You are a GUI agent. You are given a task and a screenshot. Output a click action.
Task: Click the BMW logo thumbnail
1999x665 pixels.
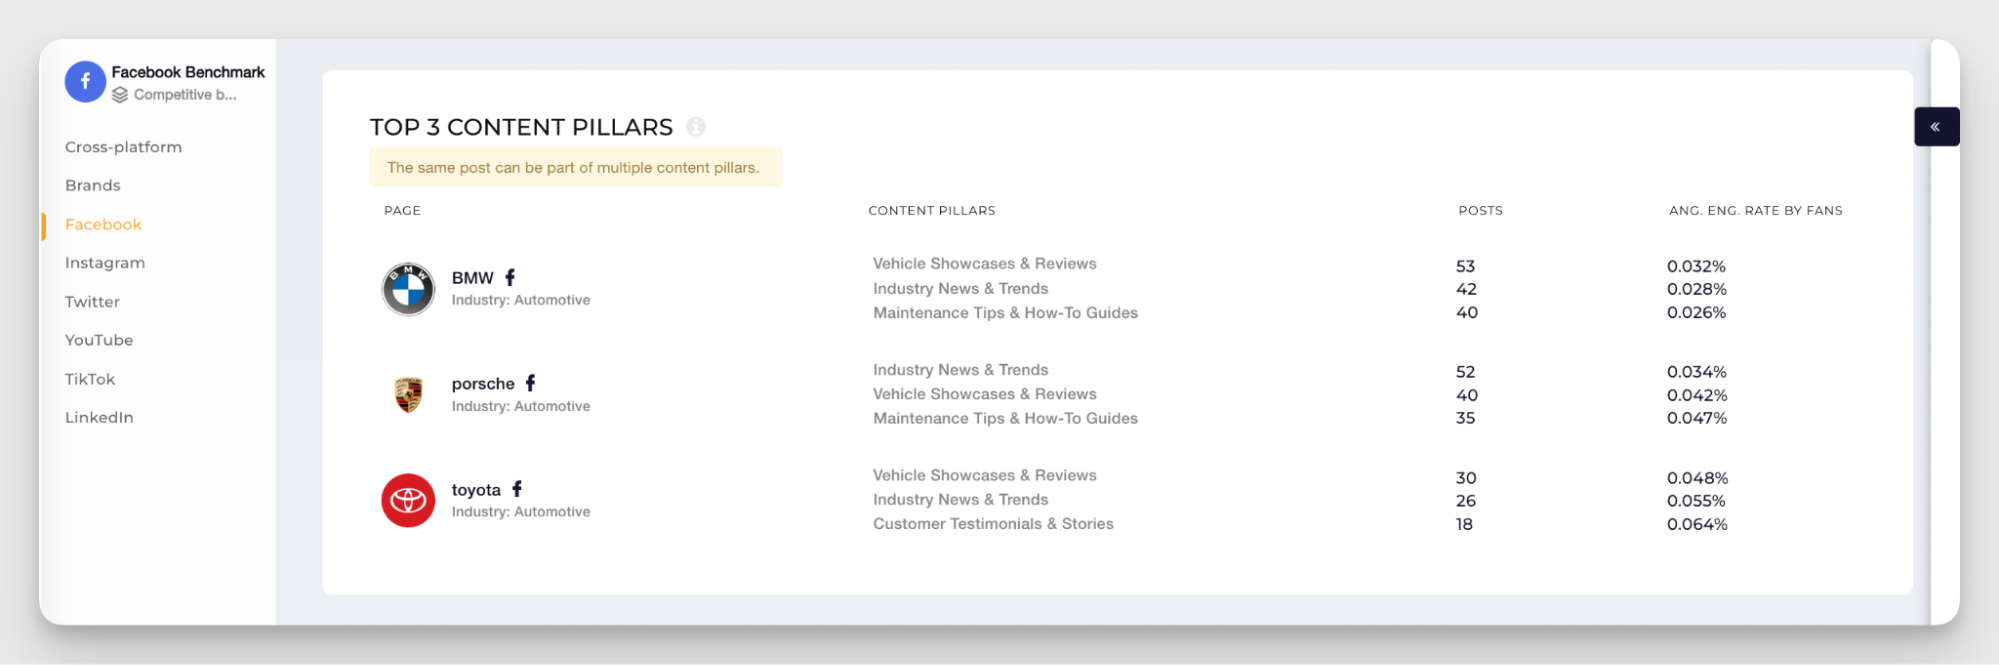point(408,289)
